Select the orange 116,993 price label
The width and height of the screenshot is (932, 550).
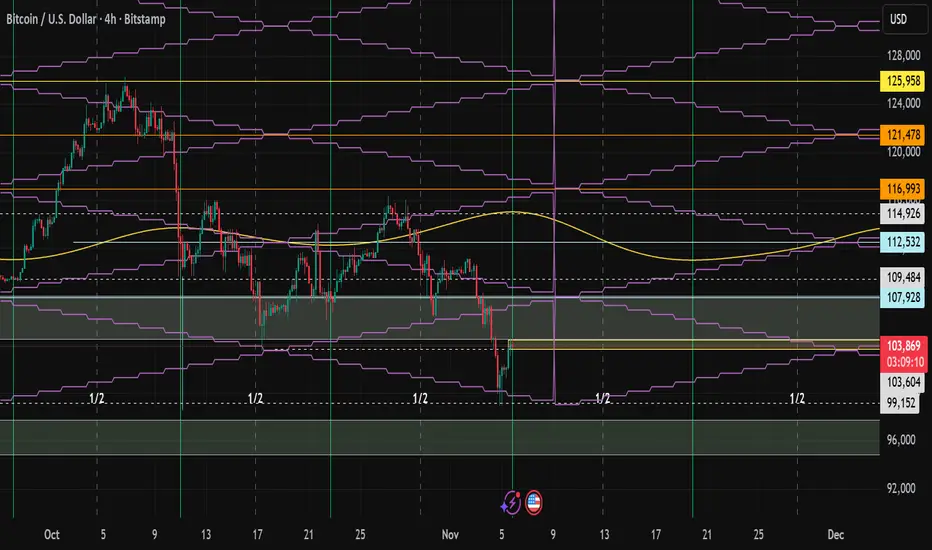pyautogui.click(x=903, y=189)
